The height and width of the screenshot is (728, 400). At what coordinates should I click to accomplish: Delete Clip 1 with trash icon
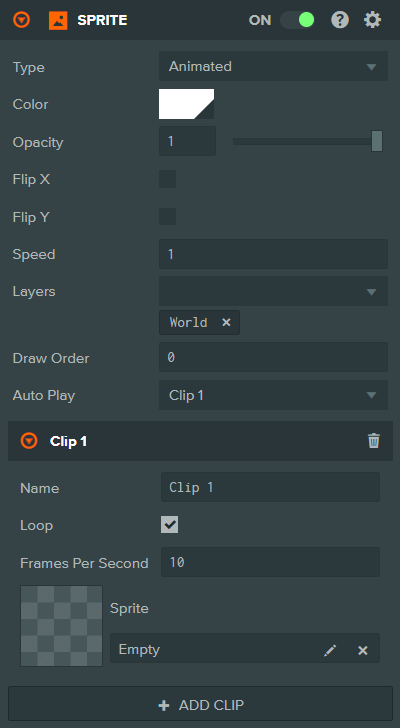click(374, 441)
